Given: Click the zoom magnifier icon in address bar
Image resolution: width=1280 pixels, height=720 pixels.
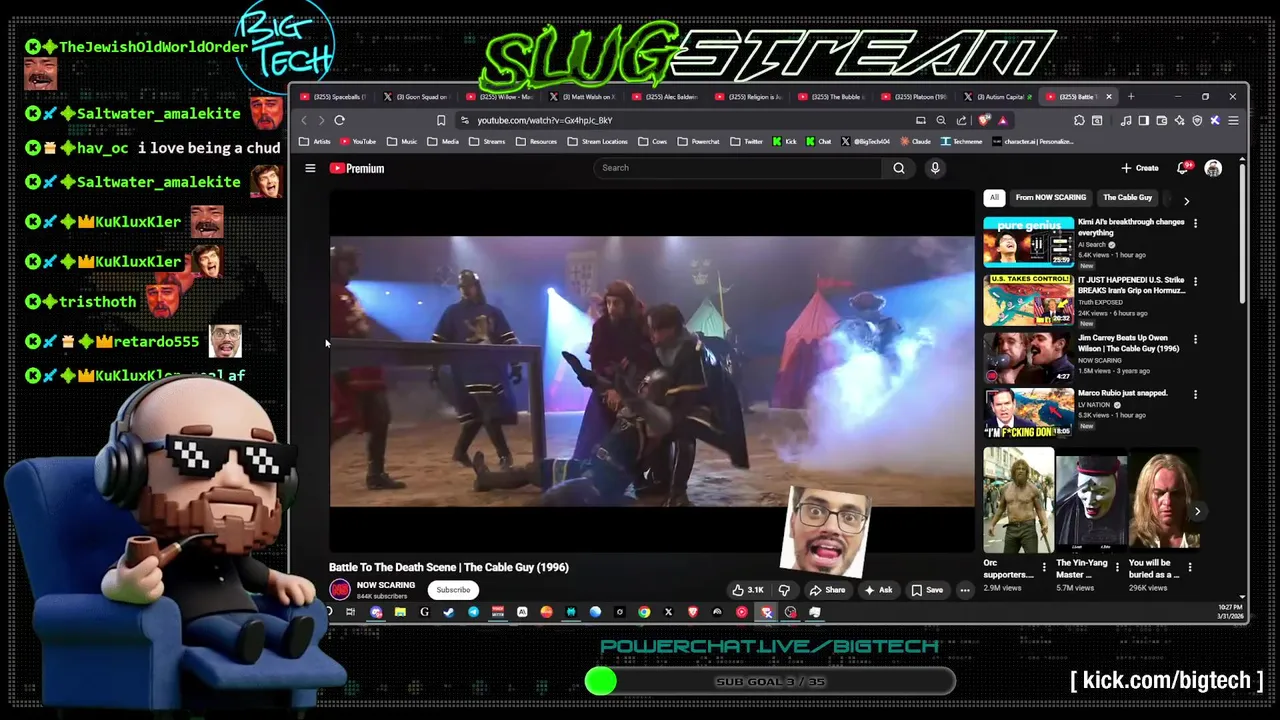Looking at the screenshot, I should [941, 120].
